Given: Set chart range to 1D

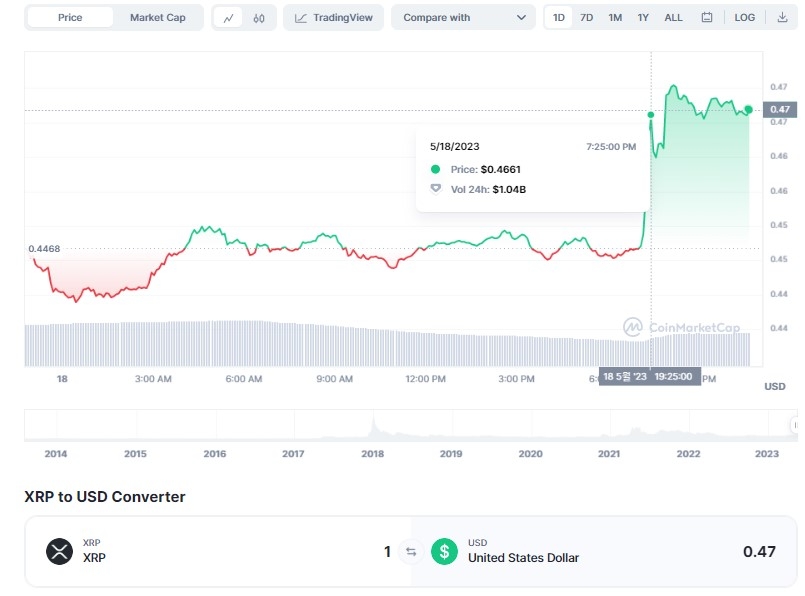Looking at the screenshot, I should 559,17.
